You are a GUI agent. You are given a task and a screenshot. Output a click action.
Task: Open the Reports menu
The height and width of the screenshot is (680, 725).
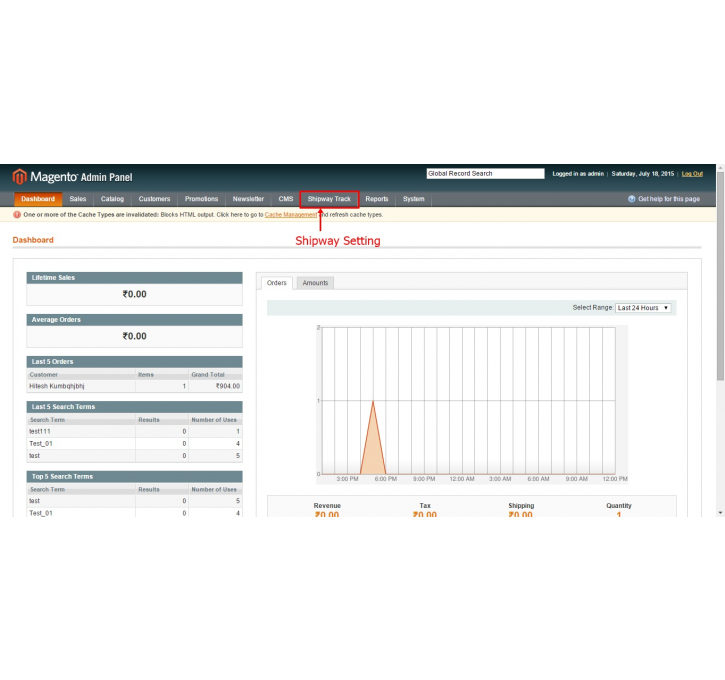click(377, 199)
